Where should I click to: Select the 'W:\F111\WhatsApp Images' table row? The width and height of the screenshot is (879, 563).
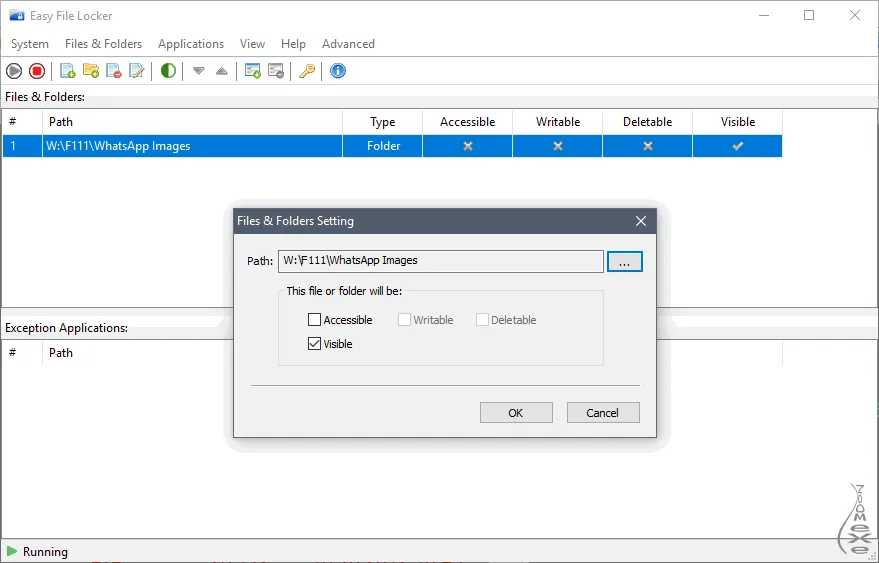pyautogui.click(x=392, y=146)
